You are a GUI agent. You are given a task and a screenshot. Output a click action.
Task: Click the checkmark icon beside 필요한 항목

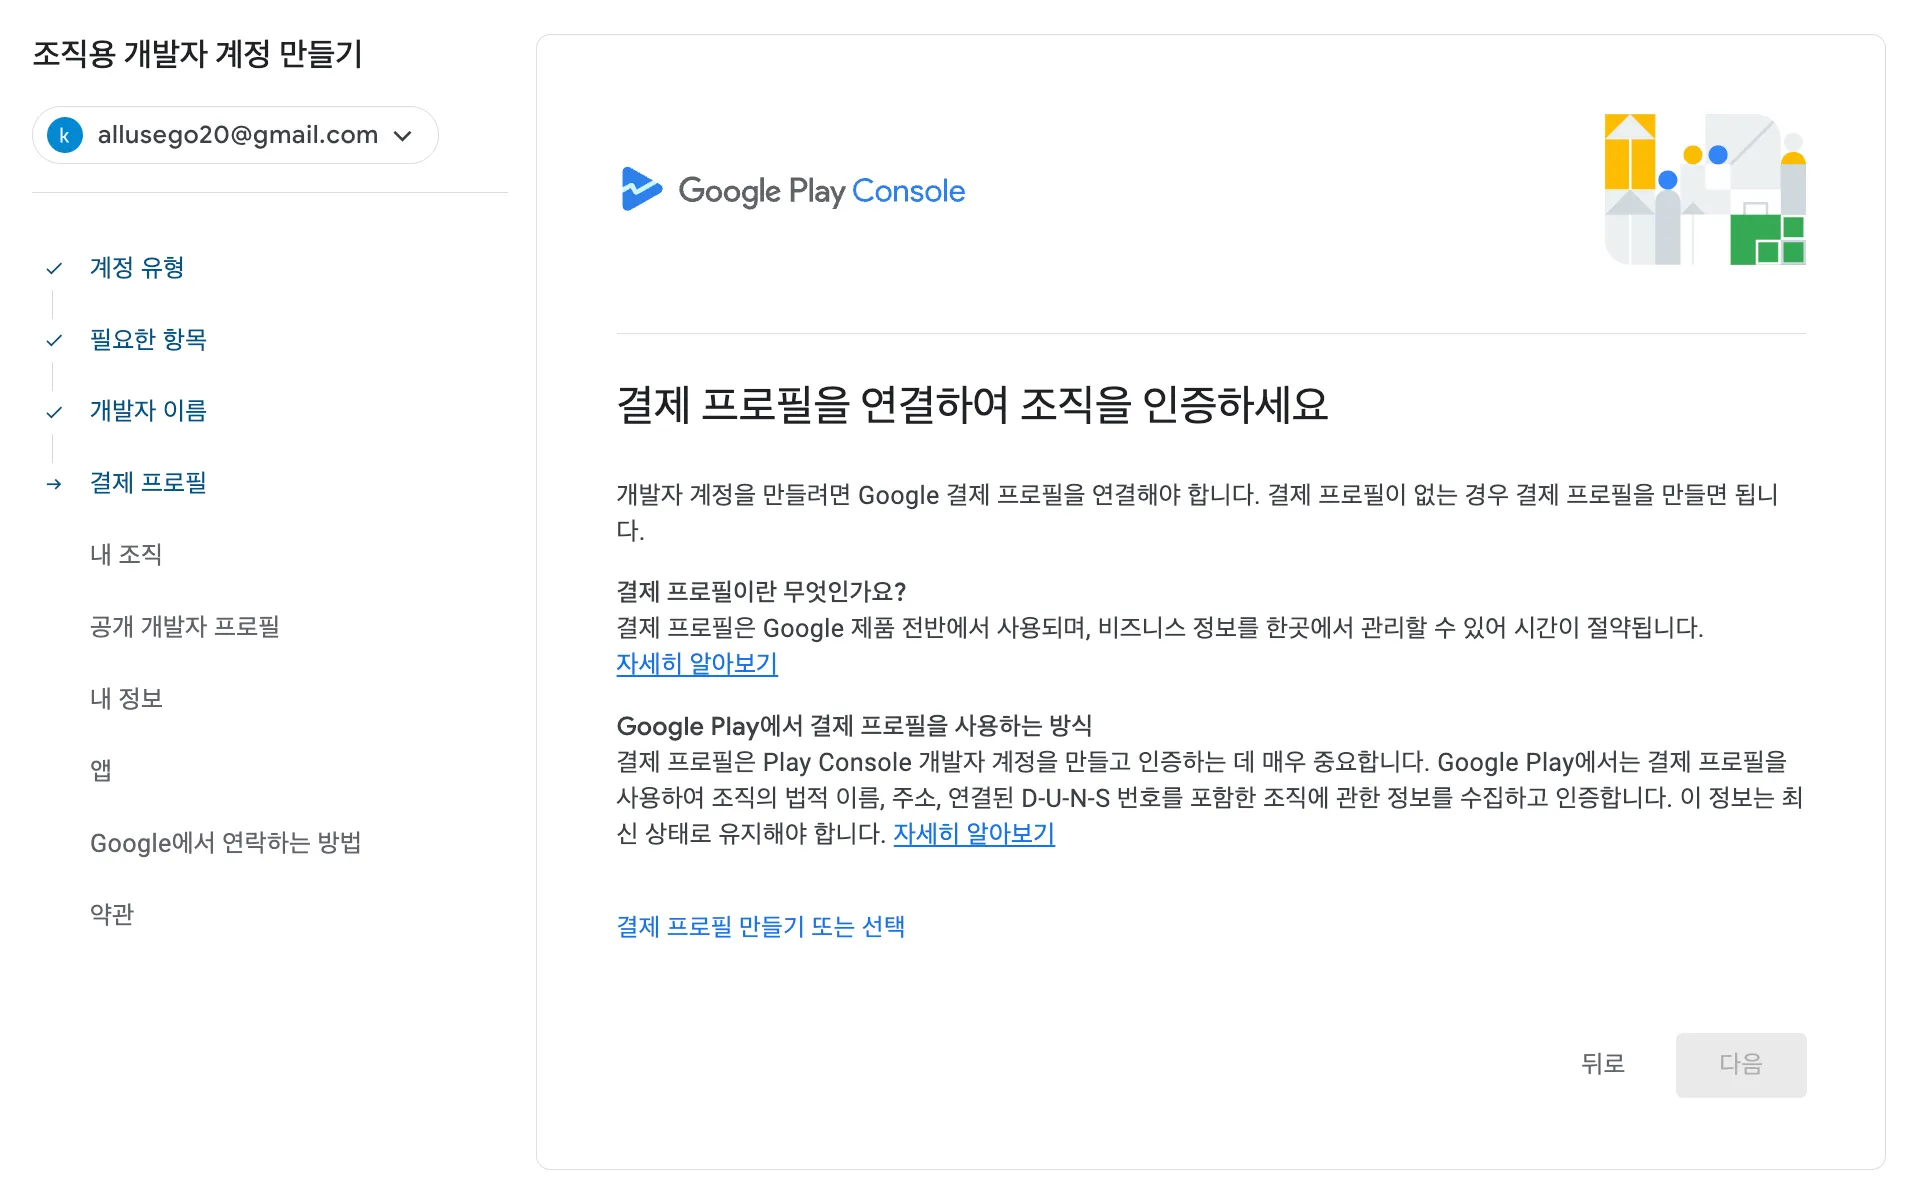pyautogui.click(x=54, y=340)
